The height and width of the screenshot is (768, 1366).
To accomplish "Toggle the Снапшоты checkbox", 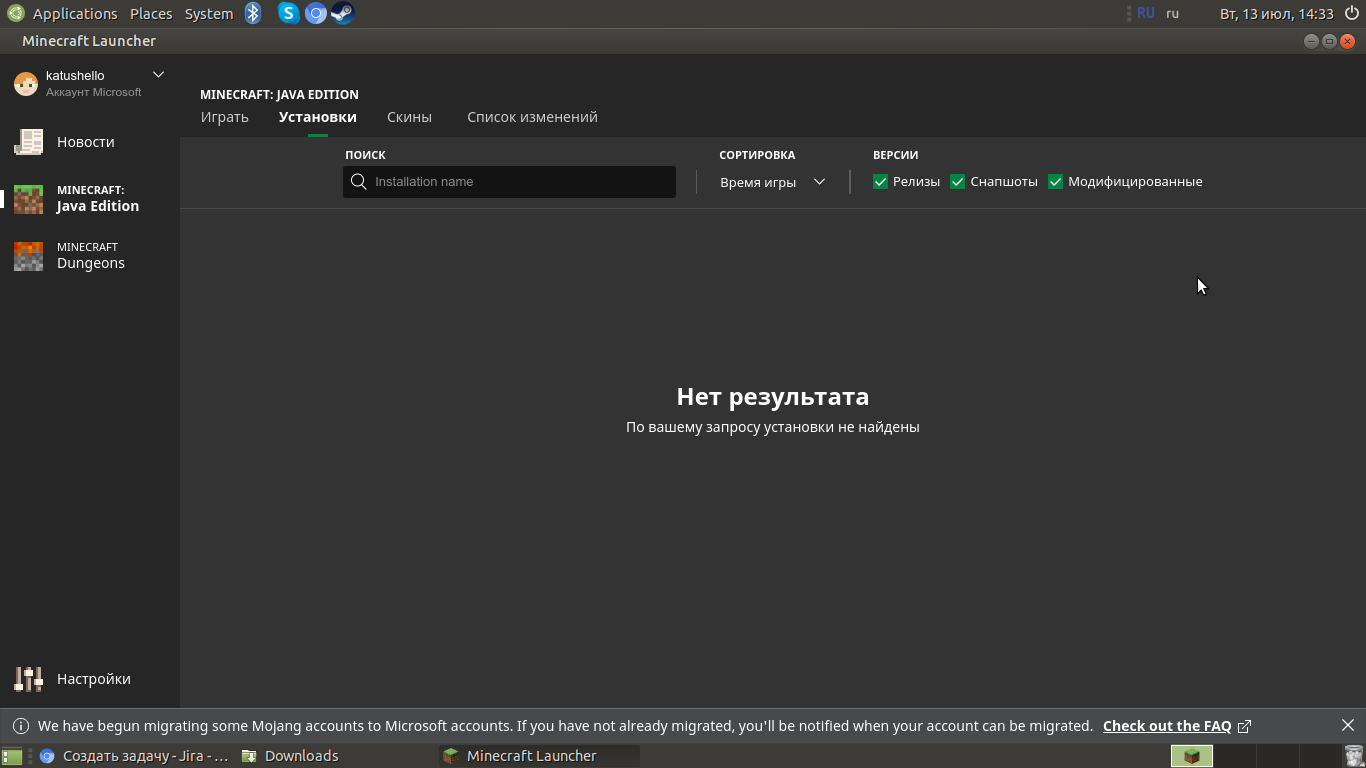I will (x=957, y=182).
